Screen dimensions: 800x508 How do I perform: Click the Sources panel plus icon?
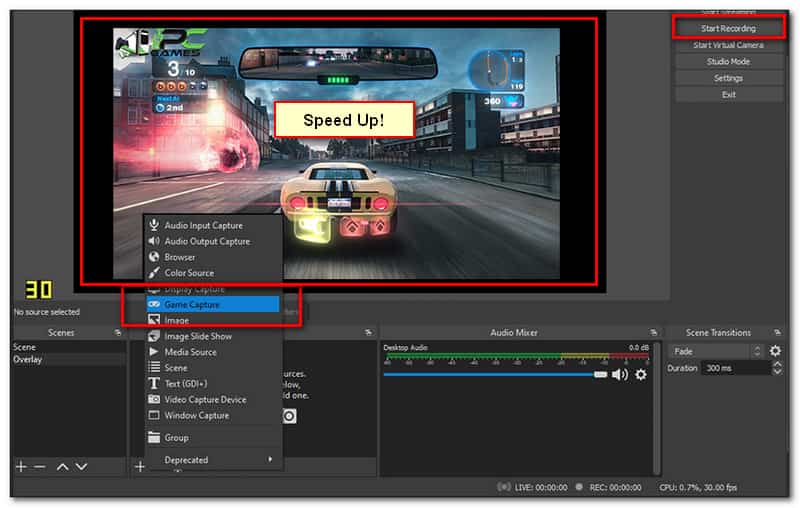[139, 466]
